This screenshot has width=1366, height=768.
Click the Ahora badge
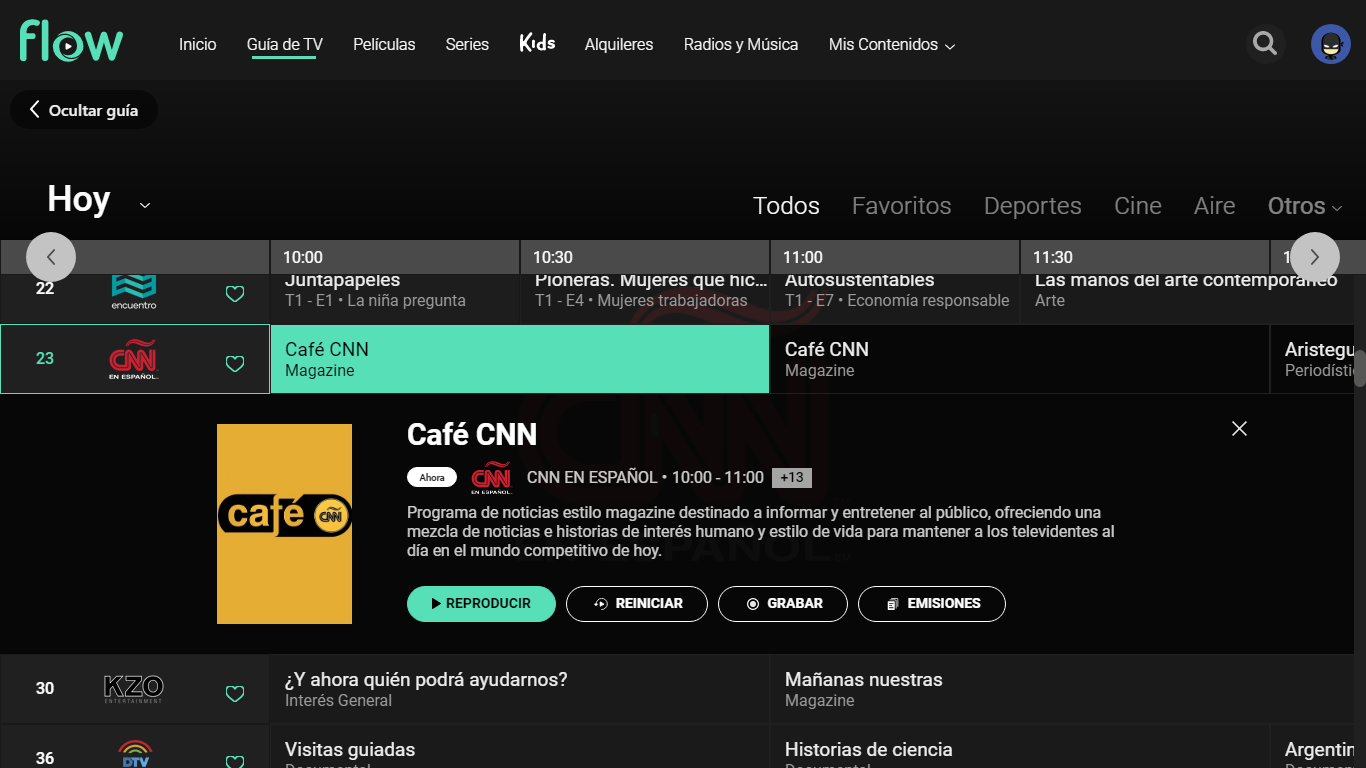(432, 478)
